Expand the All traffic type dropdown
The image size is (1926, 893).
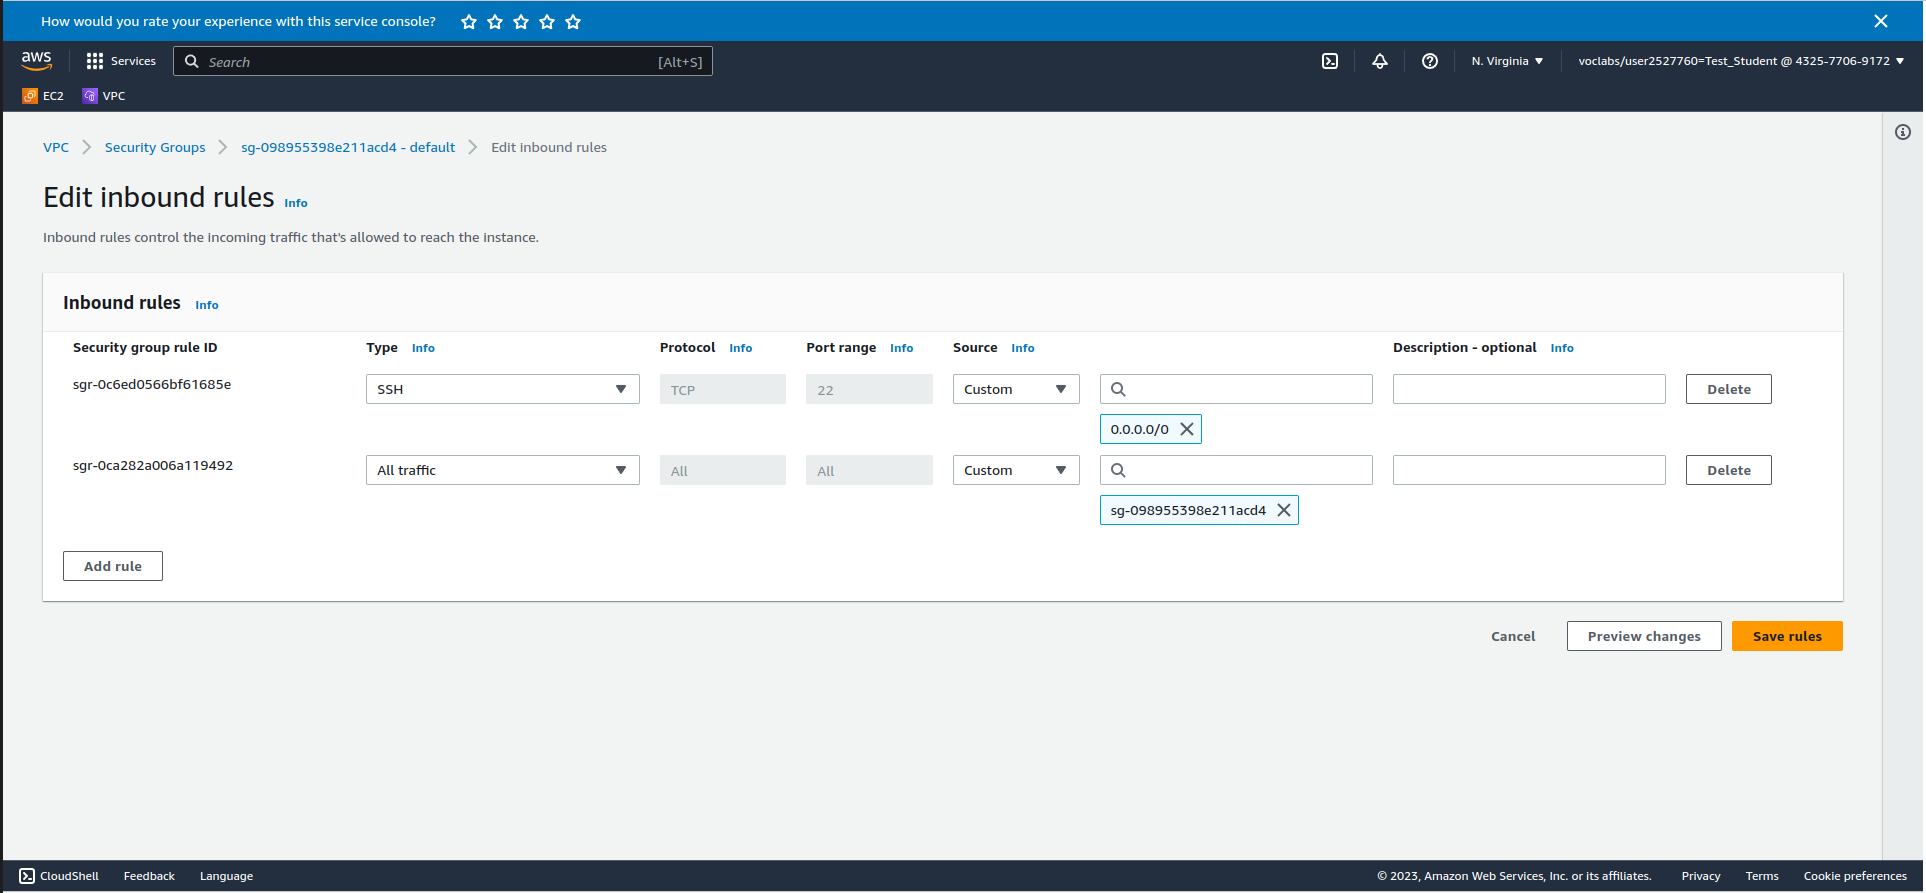(x=502, y=470)
